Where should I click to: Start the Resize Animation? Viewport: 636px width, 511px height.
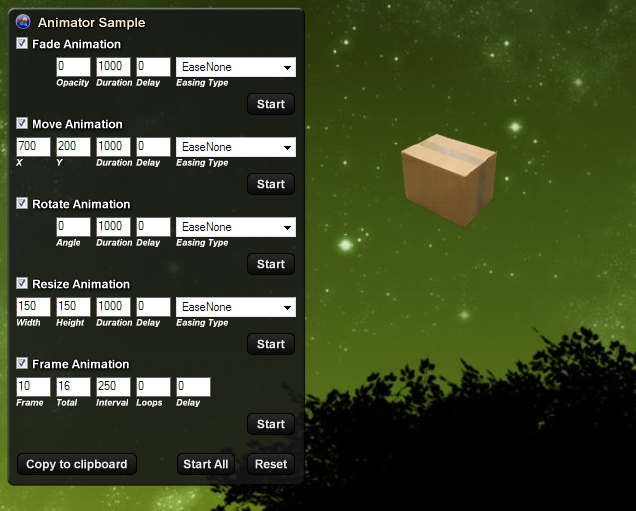[271, 344]
